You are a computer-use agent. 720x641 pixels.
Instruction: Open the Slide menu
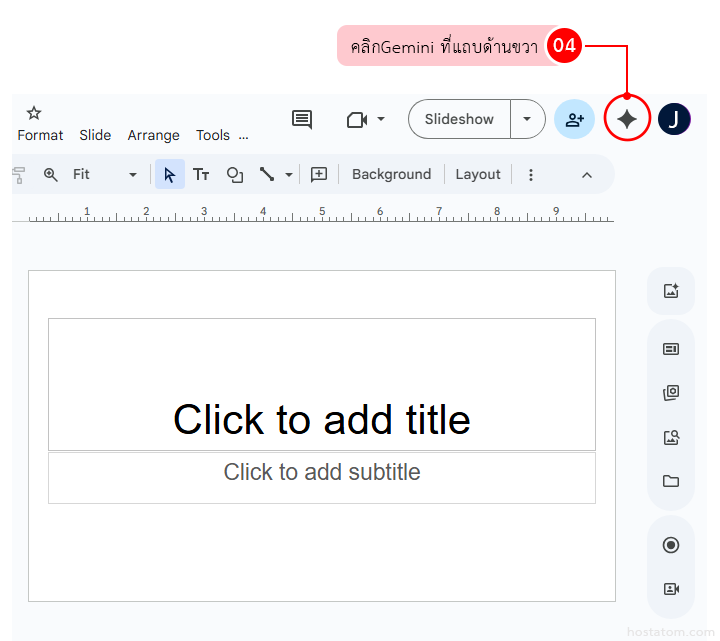pyautogui.click(x=95, y=135)
